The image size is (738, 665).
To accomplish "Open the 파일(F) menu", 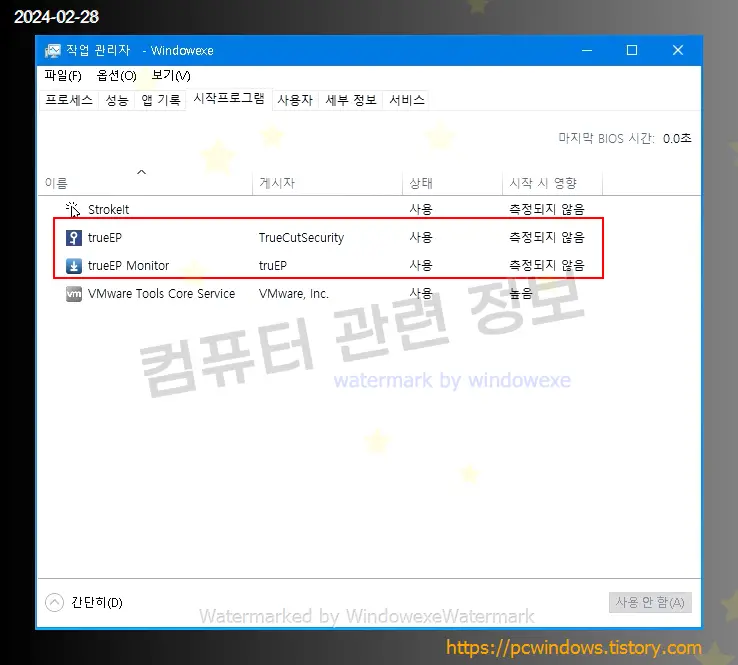I will coord(63,75).
